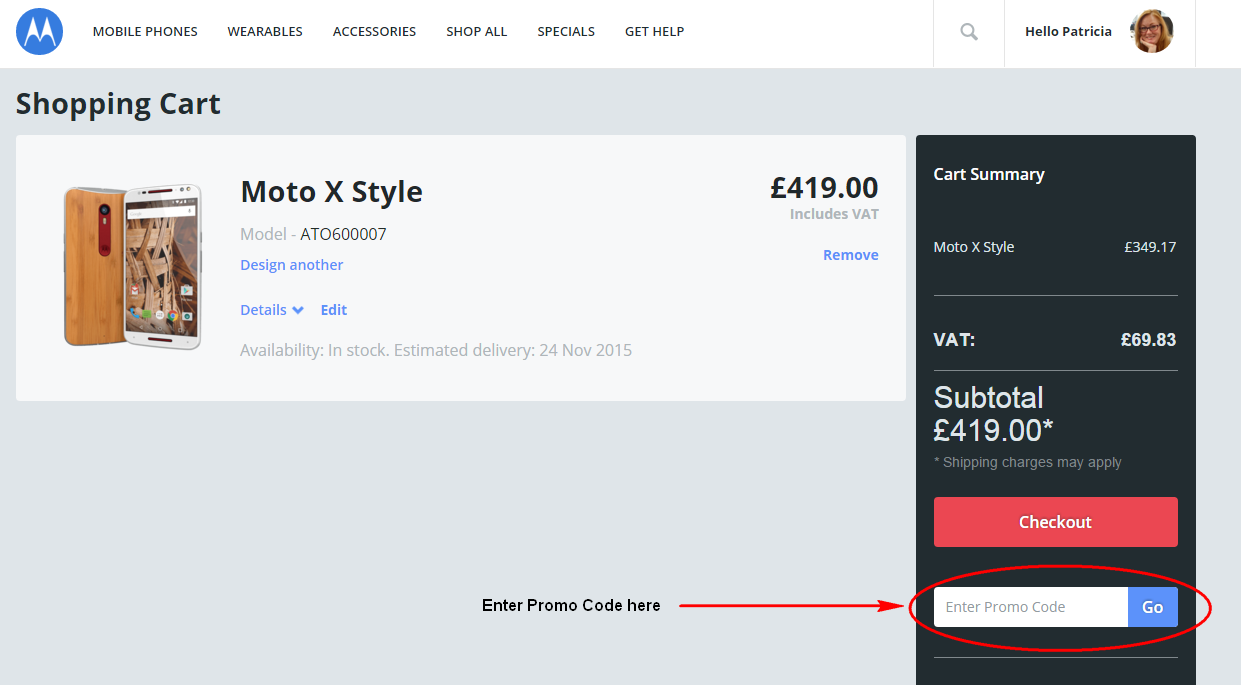Open the search magnifier icon

(969, 32)
